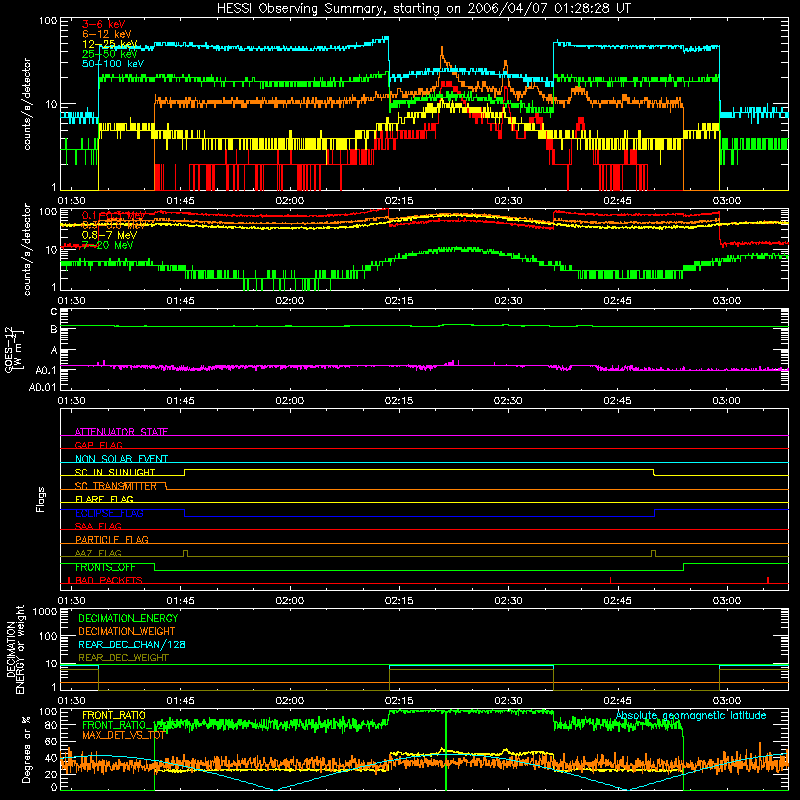
Task: Click '03:00' tick below the GOES-12 panel
Action: (727, 401)
